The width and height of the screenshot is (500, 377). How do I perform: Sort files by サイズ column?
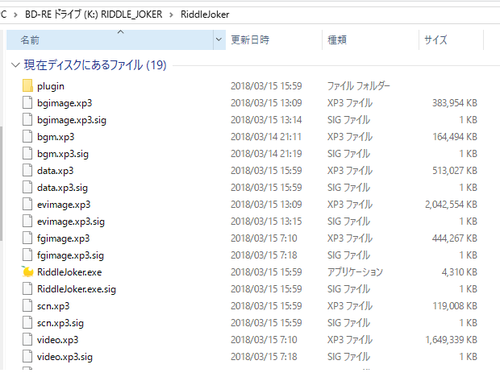click(451, 40)
